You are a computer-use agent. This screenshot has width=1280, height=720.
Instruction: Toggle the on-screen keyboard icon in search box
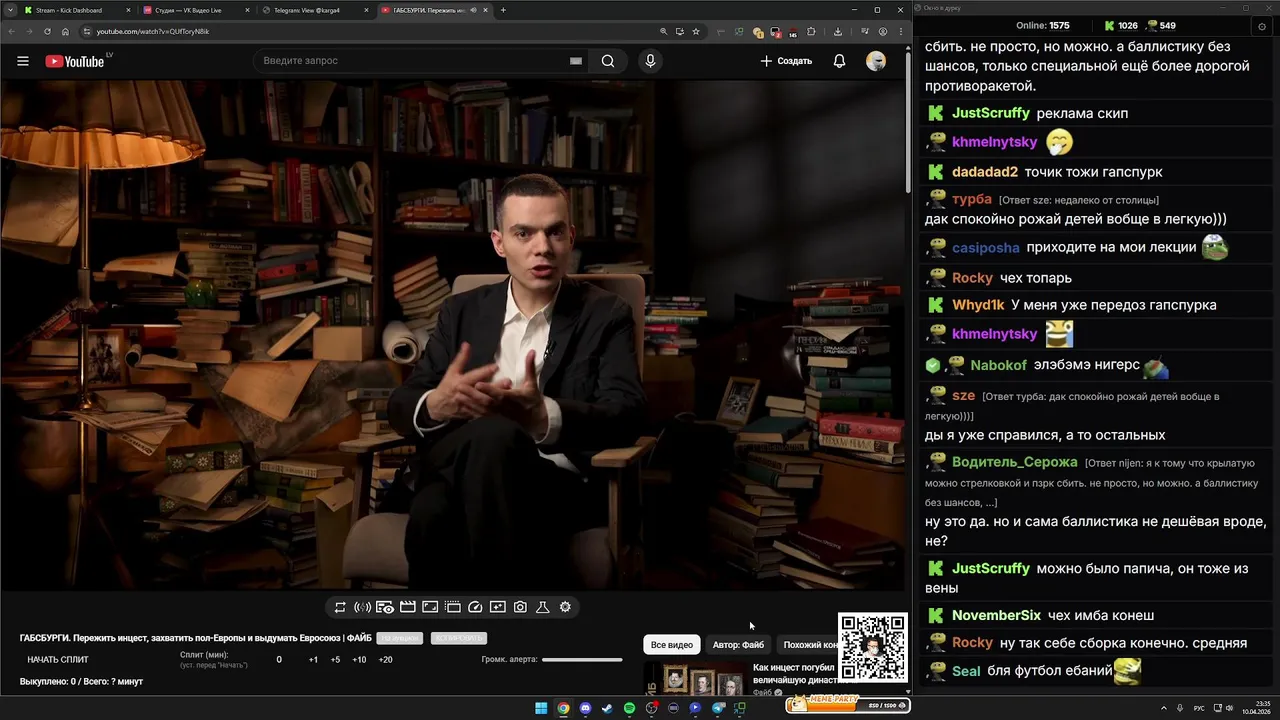click(575, 61)
